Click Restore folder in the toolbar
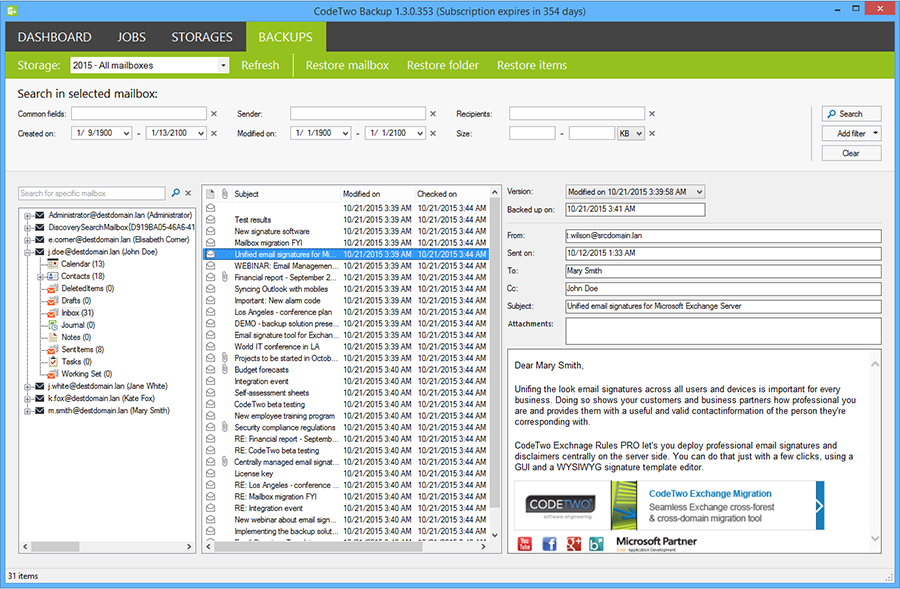 443,65
